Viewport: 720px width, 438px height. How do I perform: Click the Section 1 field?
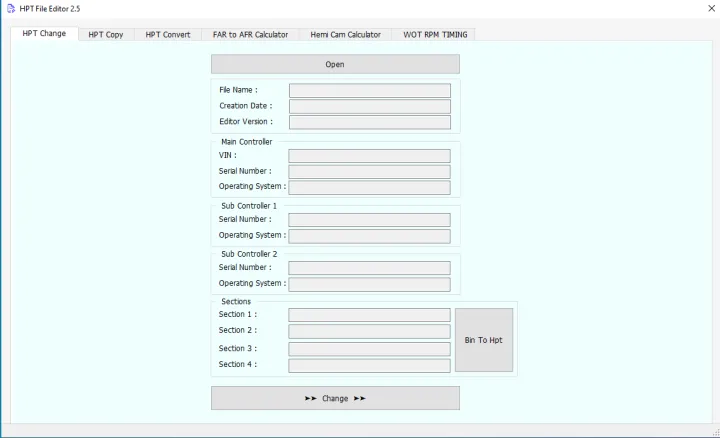[x=369, y=315]
